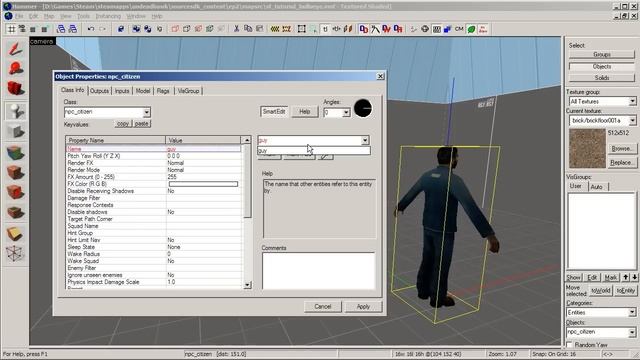Click the Run Map leaf icon
Screen dimensions: 640x360
471,29
